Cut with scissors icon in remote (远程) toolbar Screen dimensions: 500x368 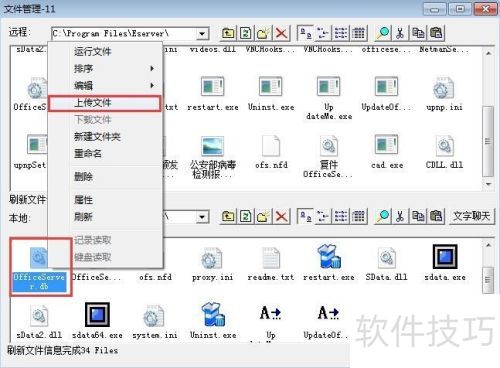(x=400, y=33)
